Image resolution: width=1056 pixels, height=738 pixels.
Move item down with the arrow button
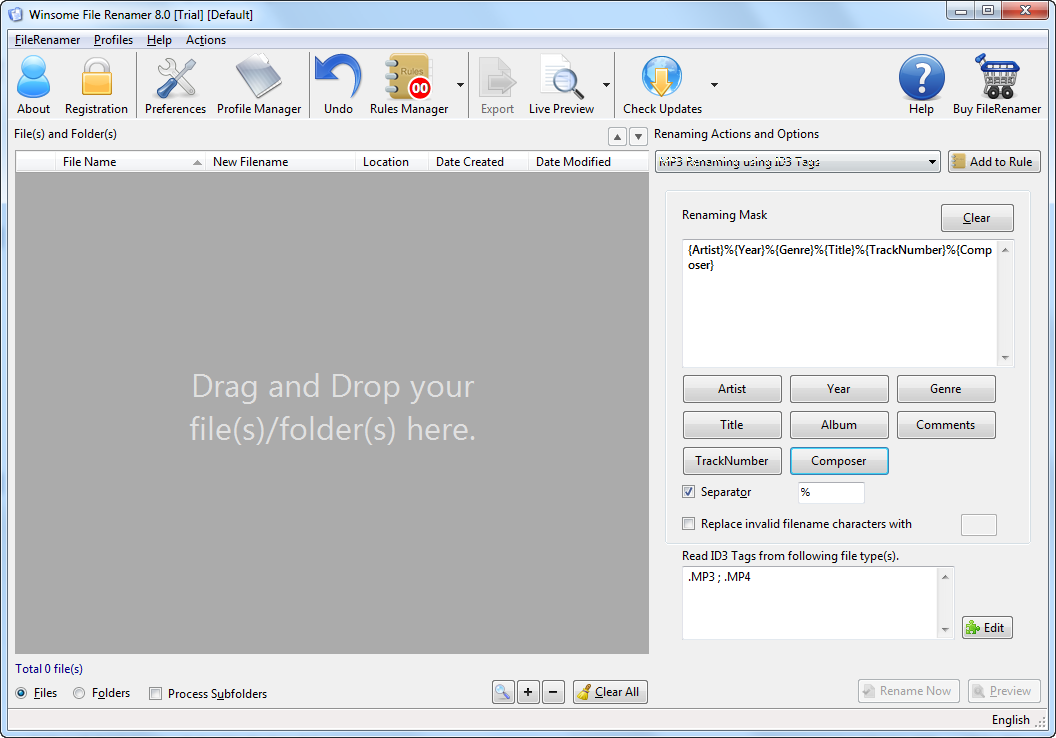click(638, 137)
